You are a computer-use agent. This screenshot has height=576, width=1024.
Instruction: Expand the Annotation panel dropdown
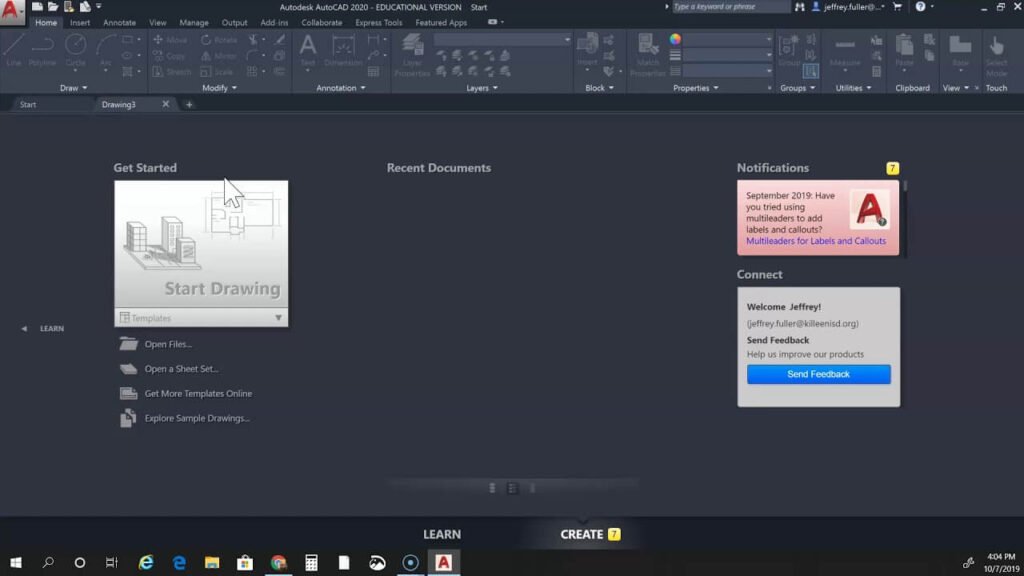point(341,88)
